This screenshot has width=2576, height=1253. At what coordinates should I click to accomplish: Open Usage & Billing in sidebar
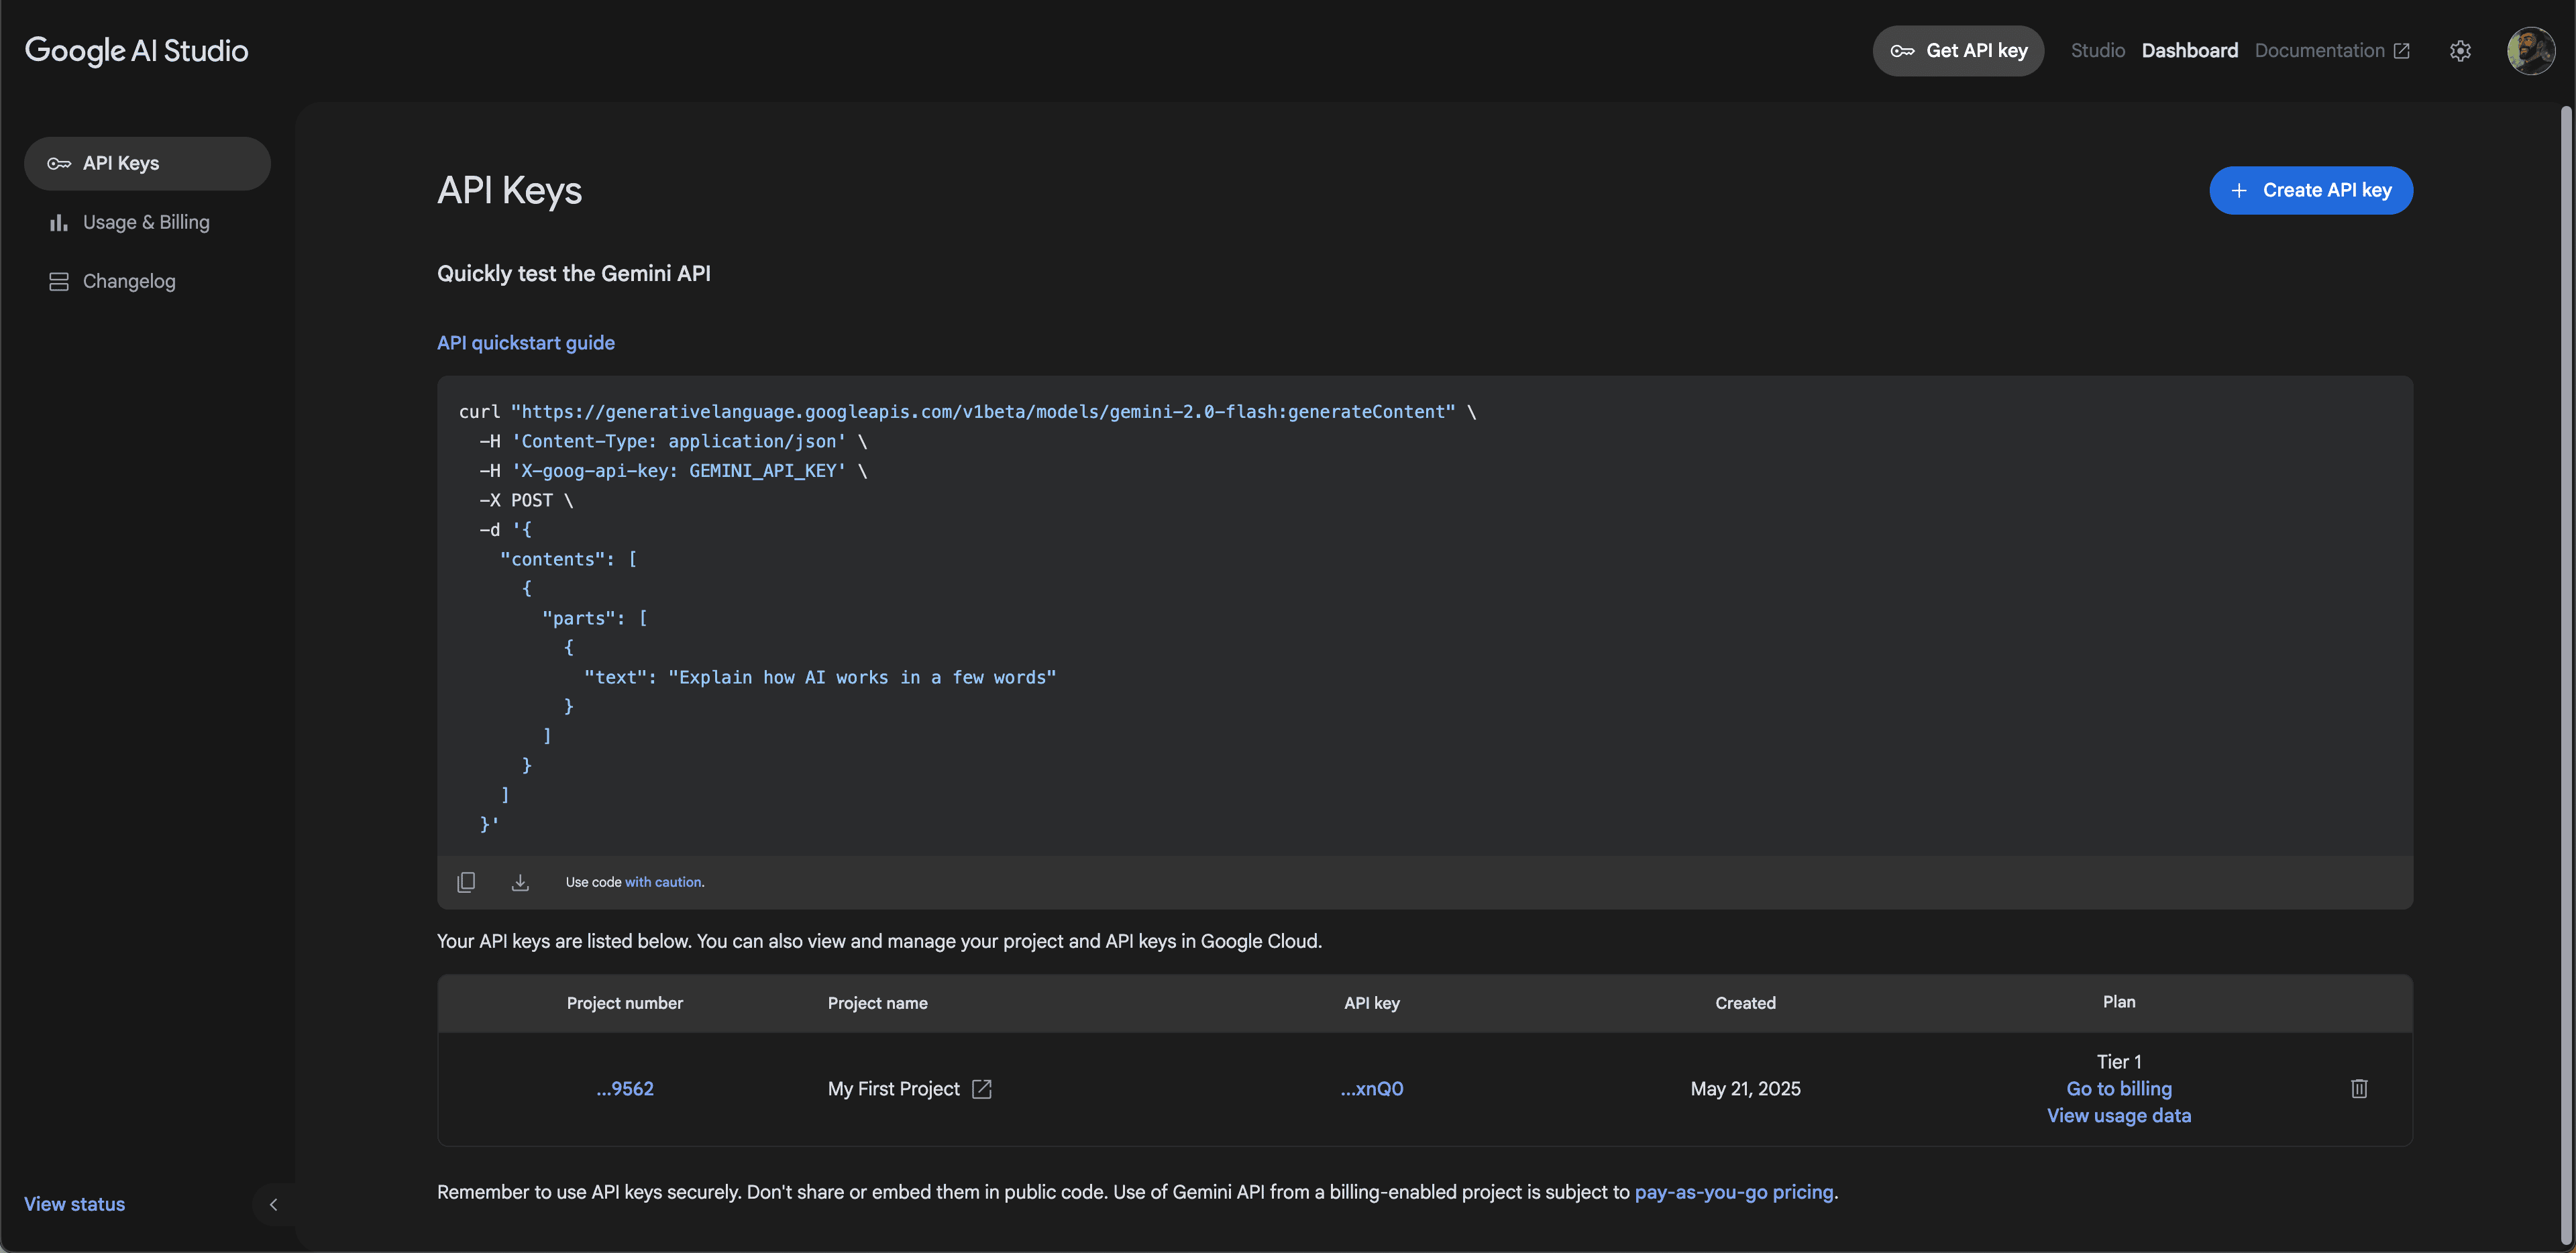point(146,222)
